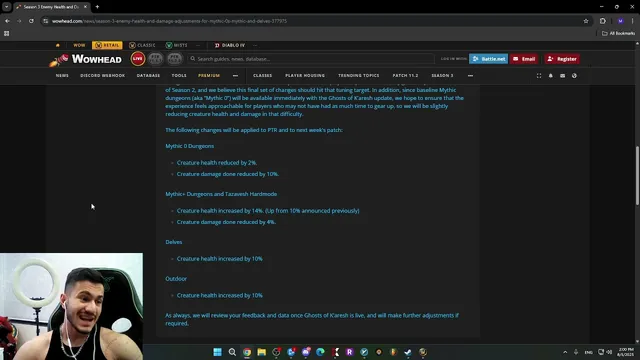Viewport: 640px width, 360px height.
Task: Switch to the CLASSIC site tab
Action: pyautogui.click(x=142, y=45)
